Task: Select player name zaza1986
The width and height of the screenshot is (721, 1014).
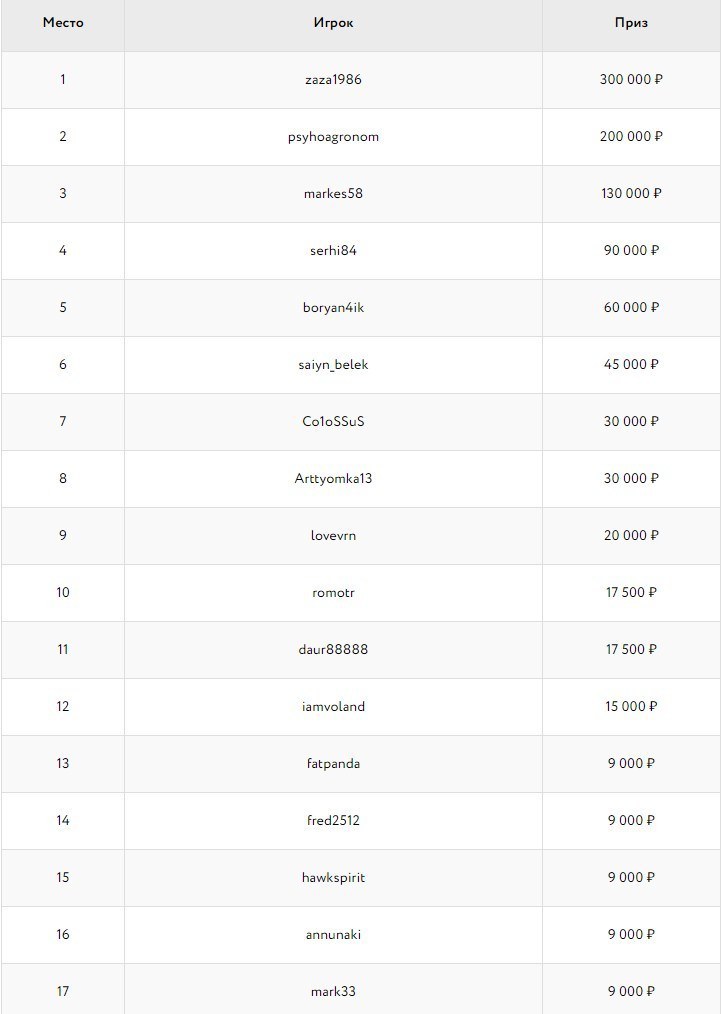Action: click(x=333, y=79)
